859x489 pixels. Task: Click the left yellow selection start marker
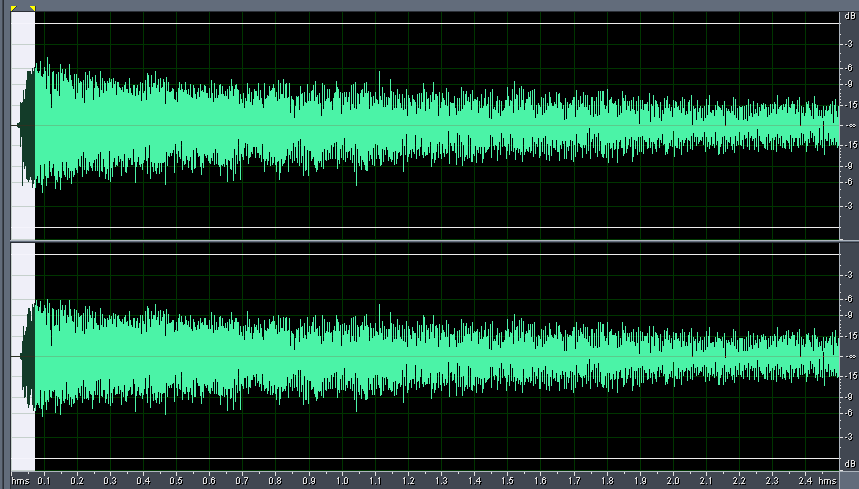13,9
